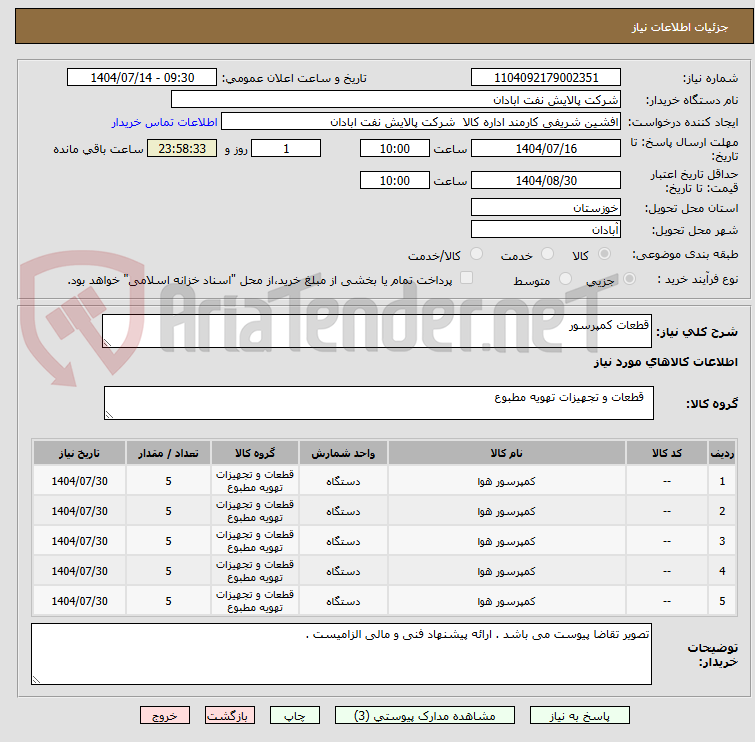Click the ردیف column header

click(722, 453)
